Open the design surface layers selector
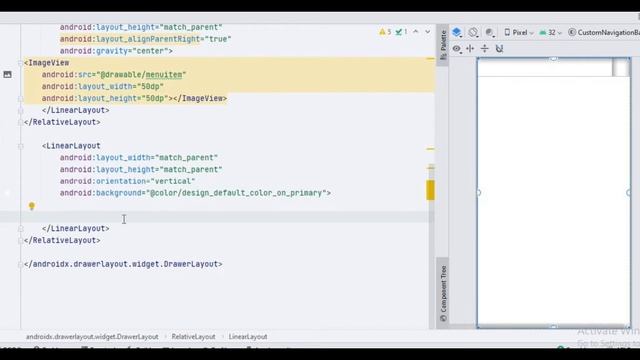This screenshot has height=360, width=640. click(x=457, y=32)
